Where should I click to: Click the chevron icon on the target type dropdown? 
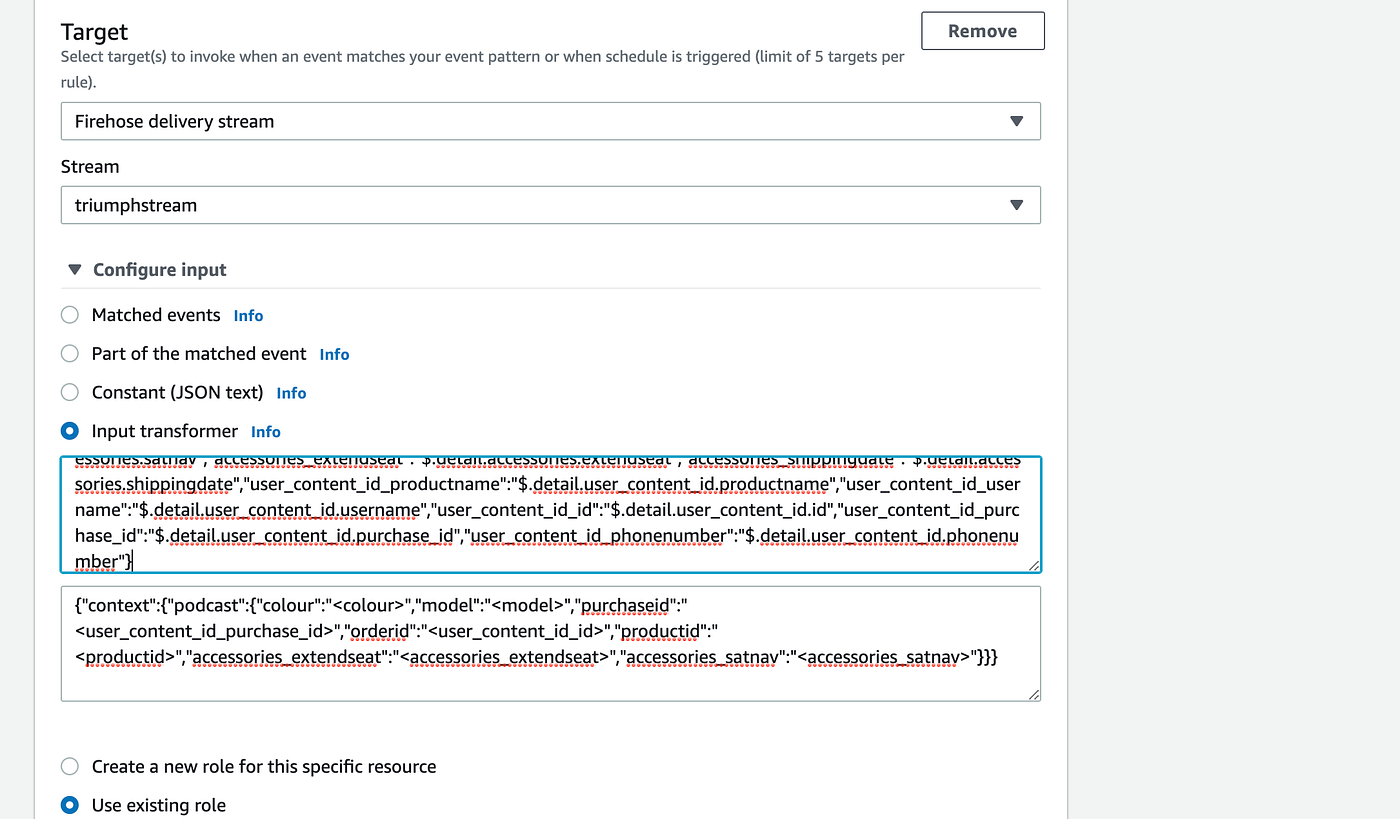pyautogui.click(x=1017, y=121)
